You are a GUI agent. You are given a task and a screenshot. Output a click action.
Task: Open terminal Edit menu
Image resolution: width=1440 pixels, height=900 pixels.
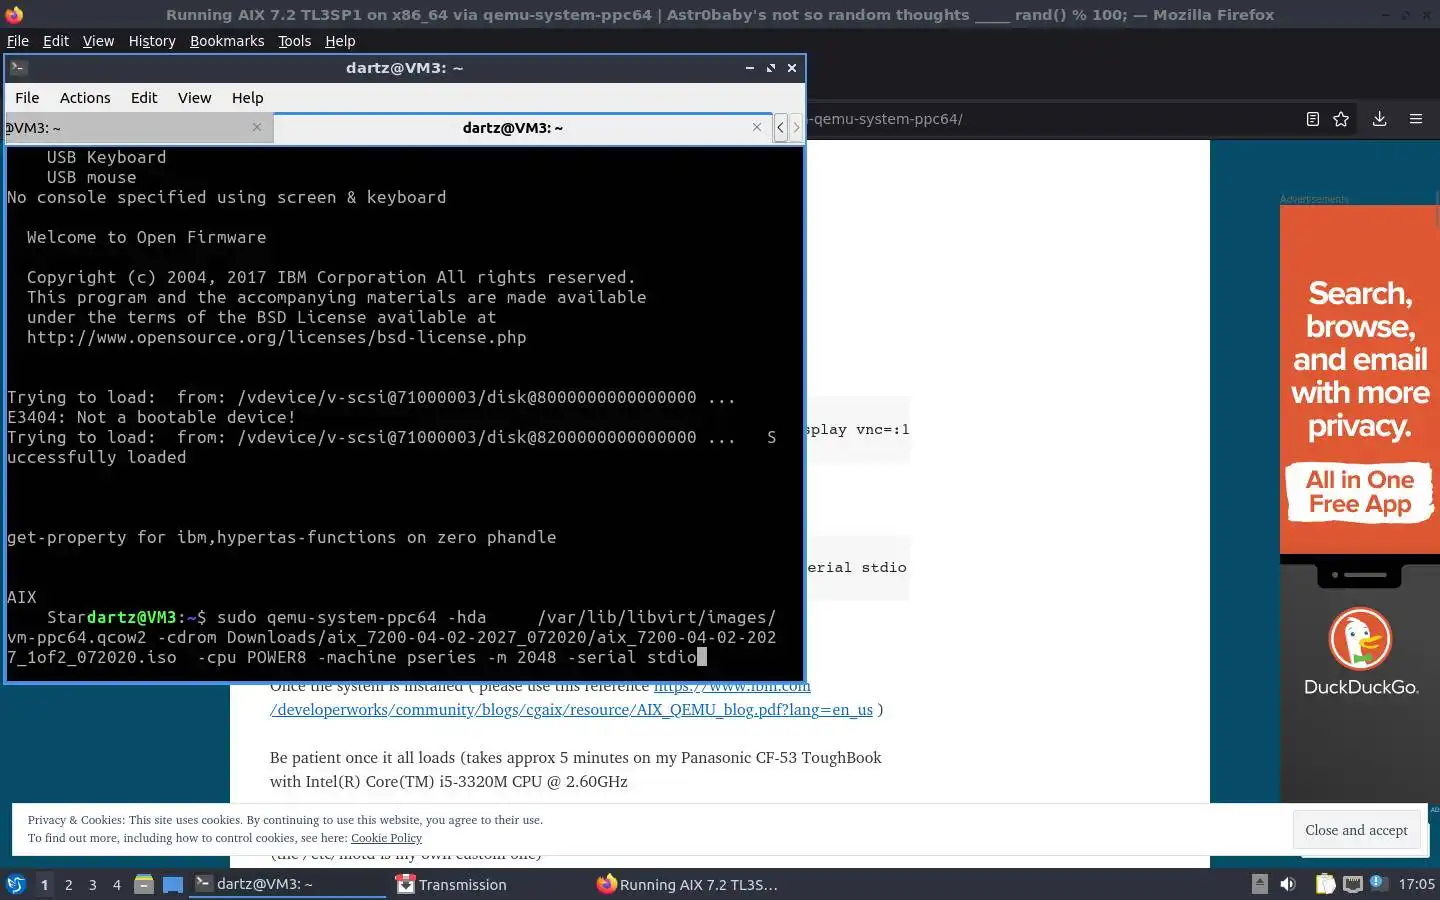pyautogui.click(x=144, y=97)
